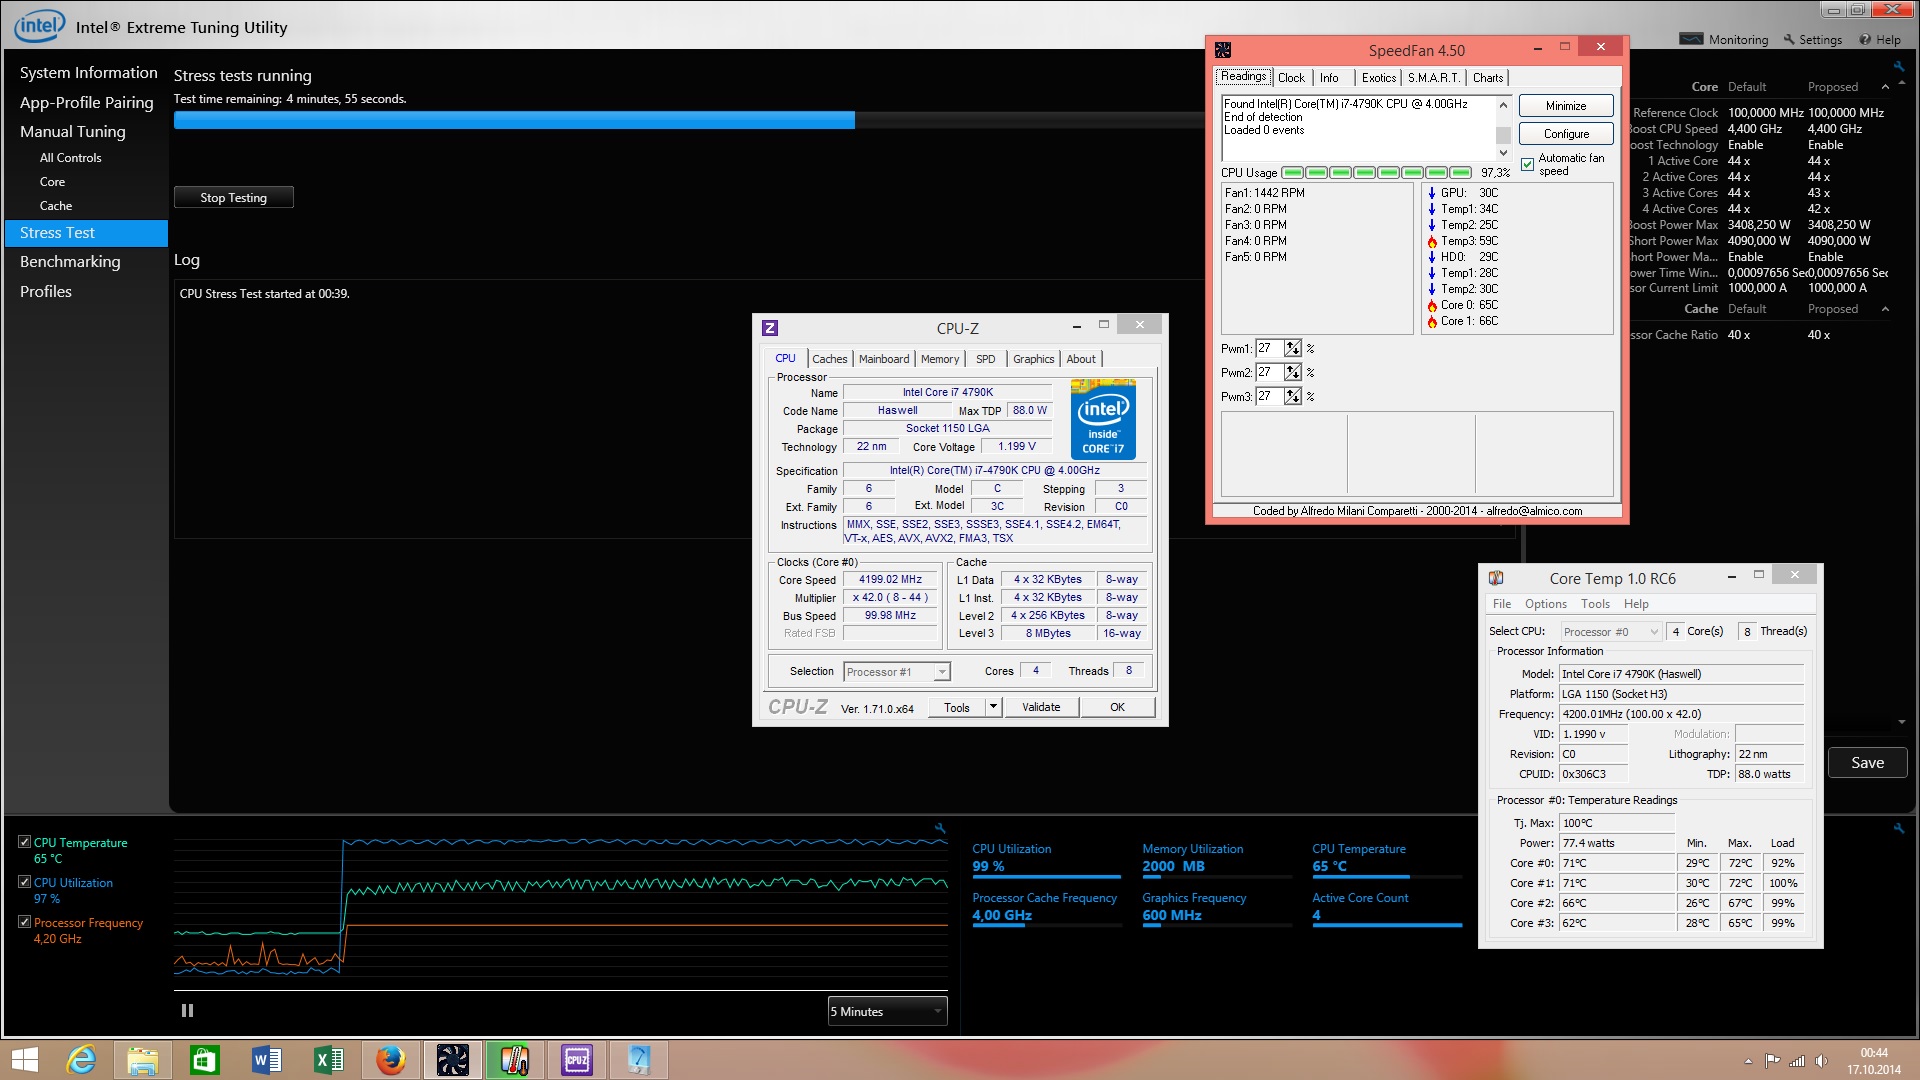The width and height of the screenshot is (1920, 1080).
Task: Open the Charts tab in SpeedFan
Action: click(1488, 78)
